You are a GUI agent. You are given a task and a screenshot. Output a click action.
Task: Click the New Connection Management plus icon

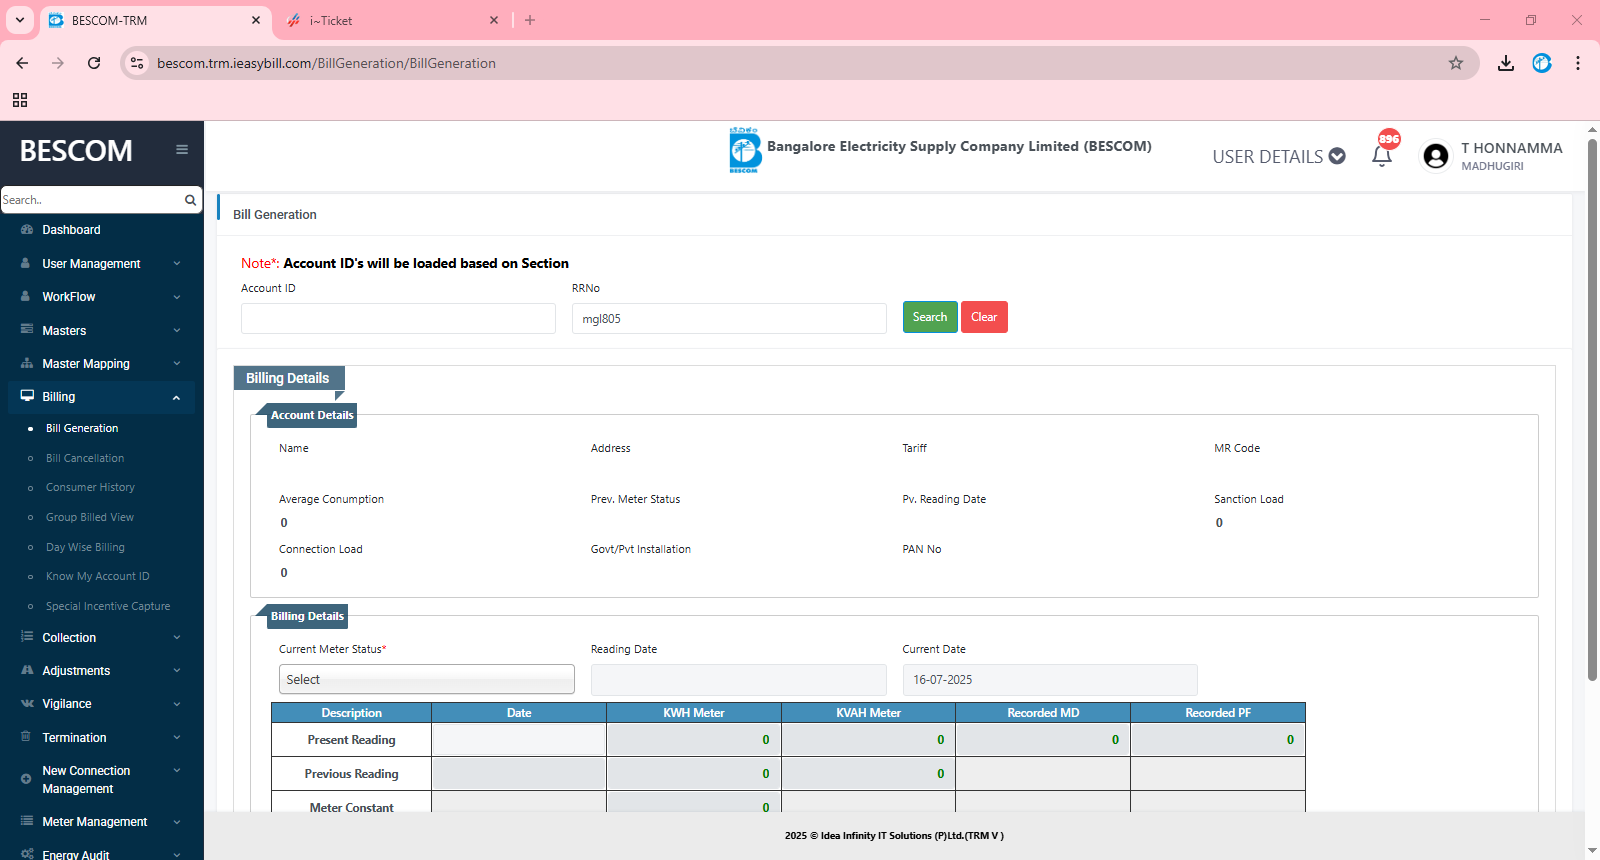pyautogui.click(x=26, y=779)
